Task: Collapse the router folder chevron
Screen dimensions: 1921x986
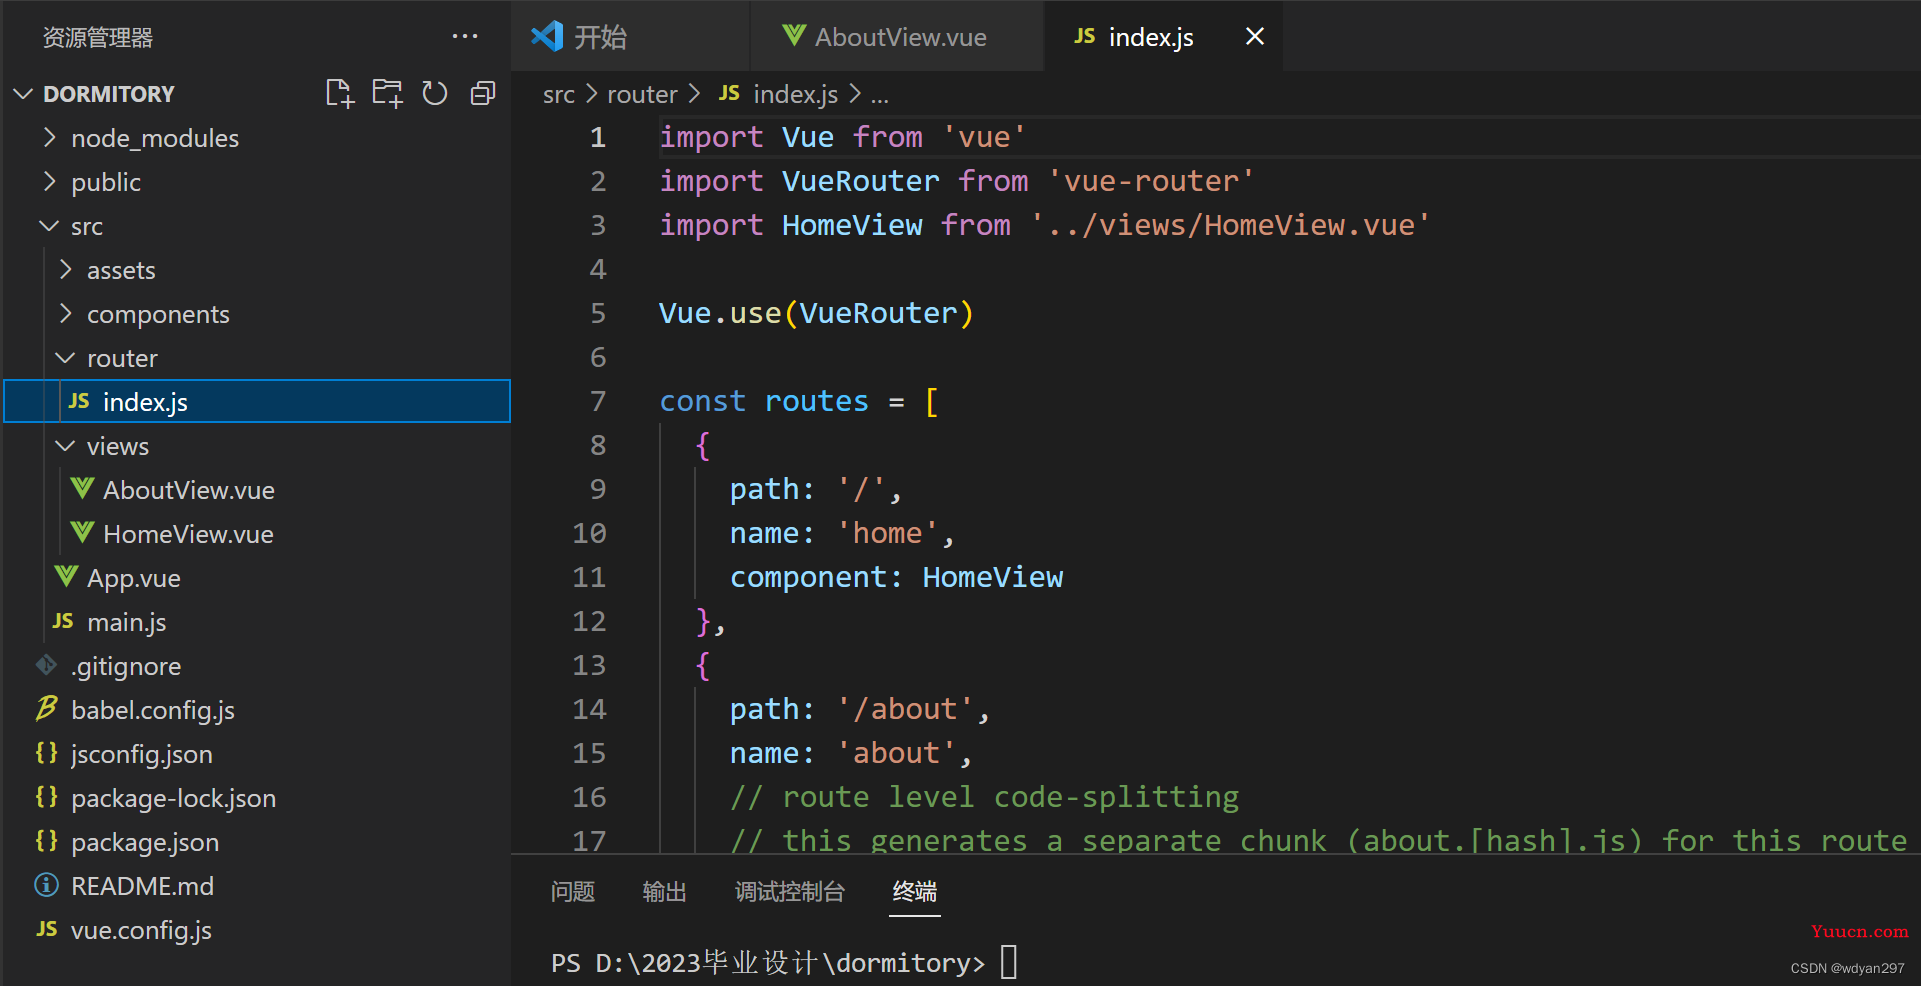Action: (65, 358)
